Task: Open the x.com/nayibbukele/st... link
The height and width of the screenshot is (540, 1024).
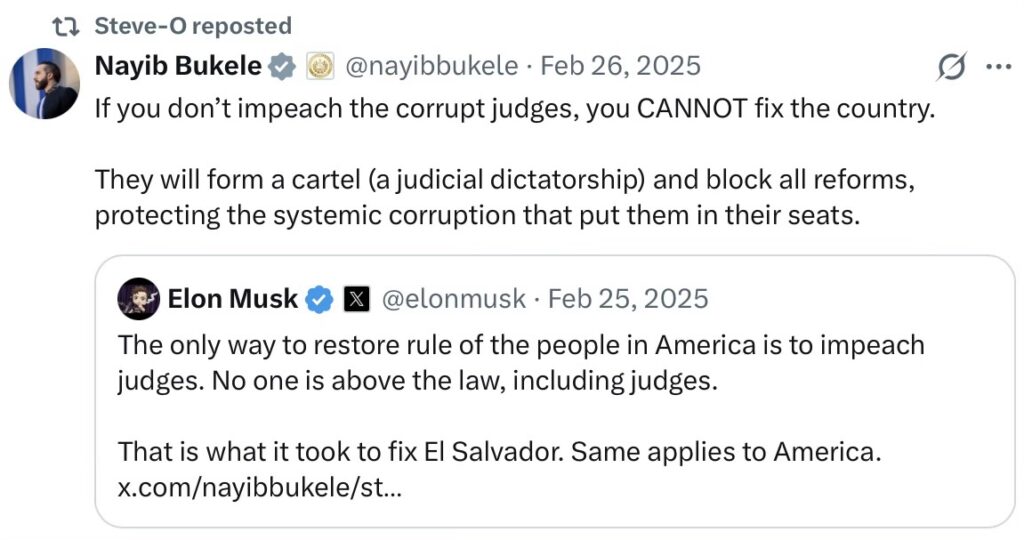Action: click(260, 488)
